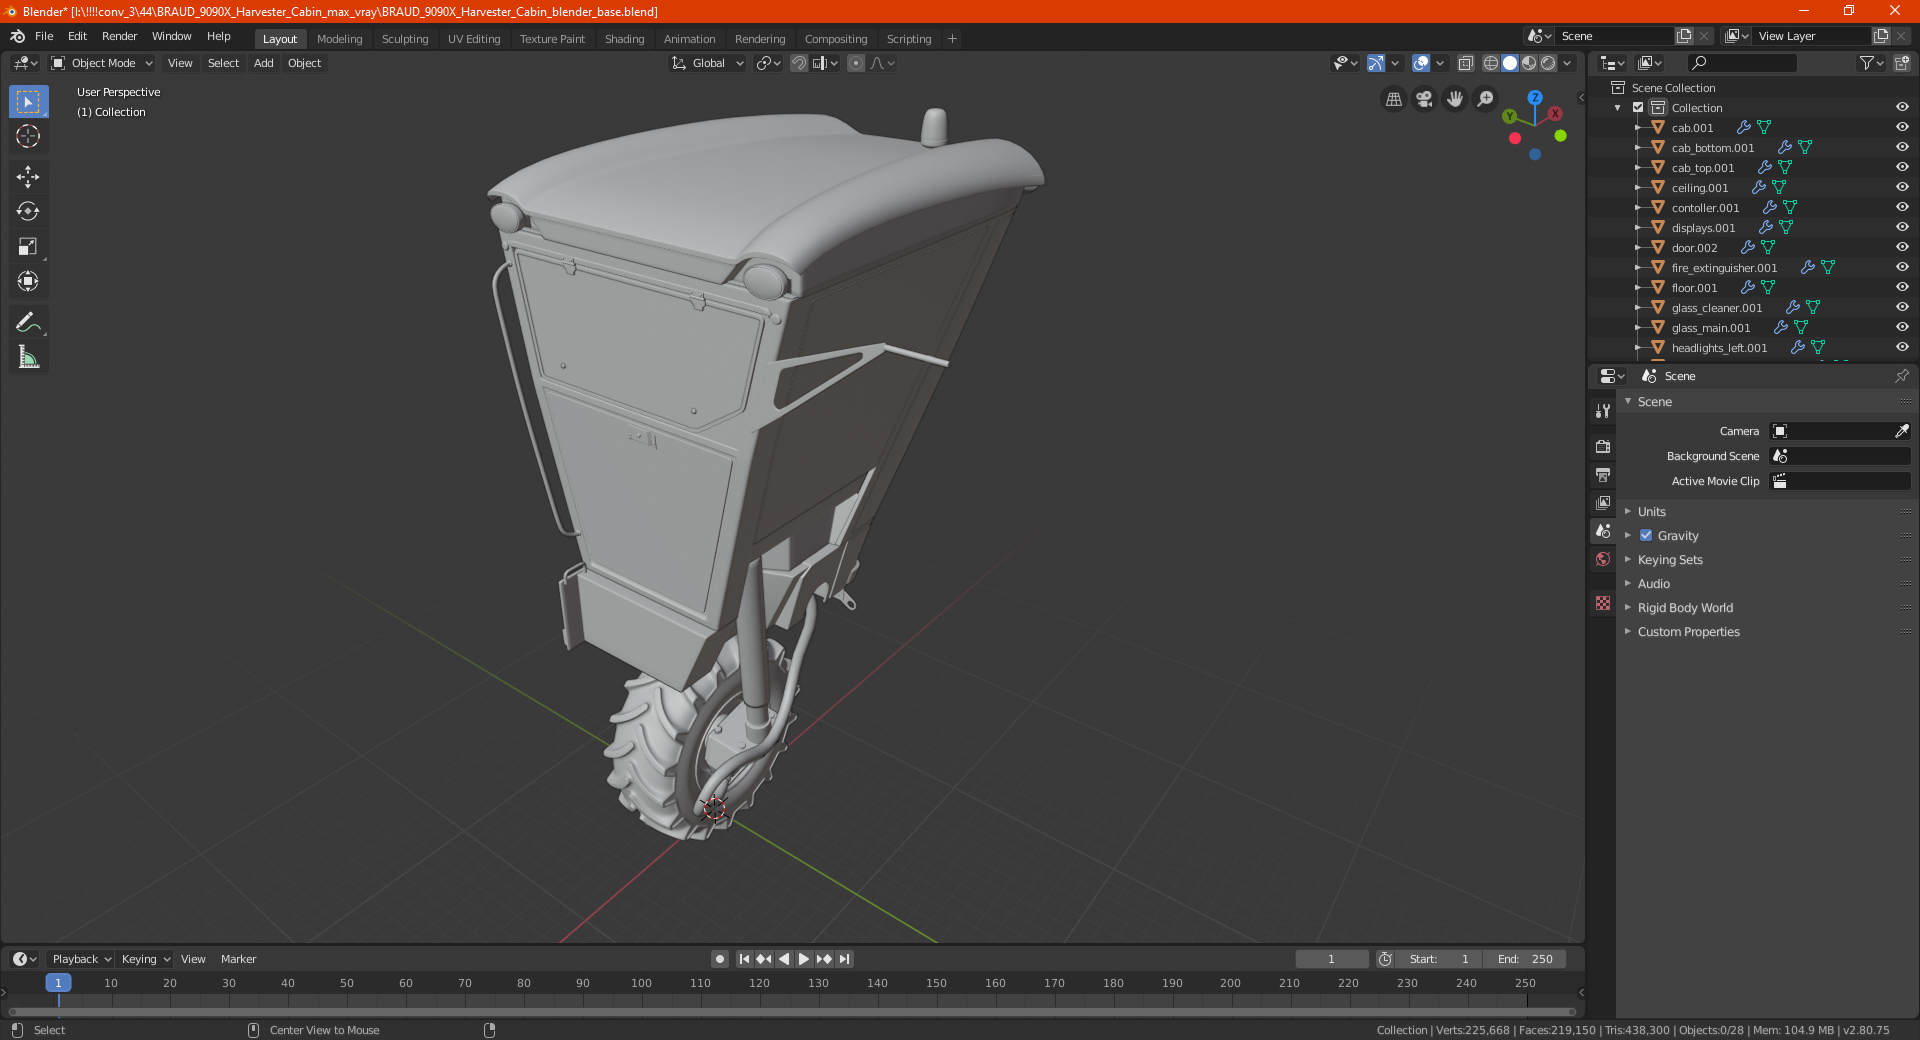Toggle camera view in viewport
1920x1040 pixels.
pyautogui.click(x=1424, y=99)
